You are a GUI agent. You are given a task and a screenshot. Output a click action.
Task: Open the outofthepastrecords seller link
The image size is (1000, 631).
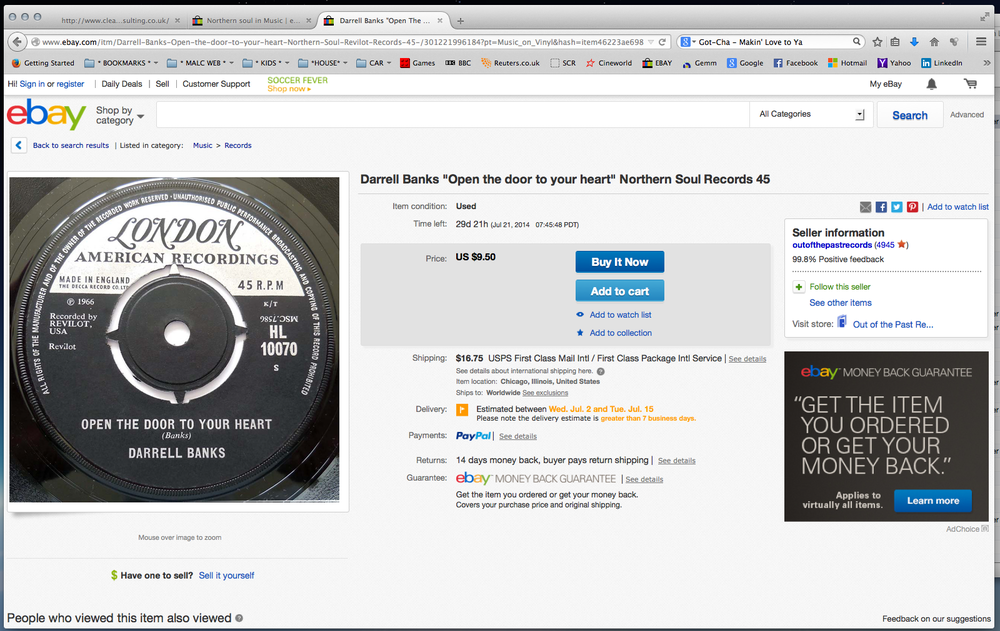point(832,245)
